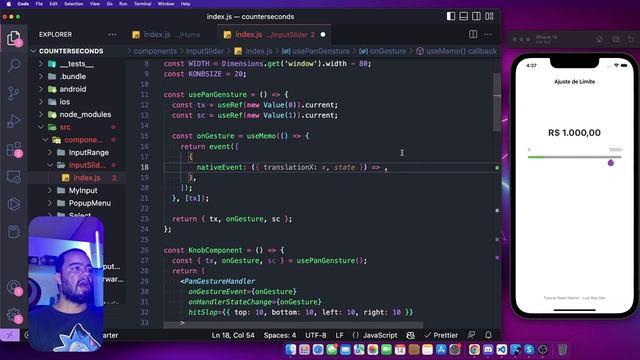640x360 pixels.
Task: Open the Source Control view
Action: point(14,93)
